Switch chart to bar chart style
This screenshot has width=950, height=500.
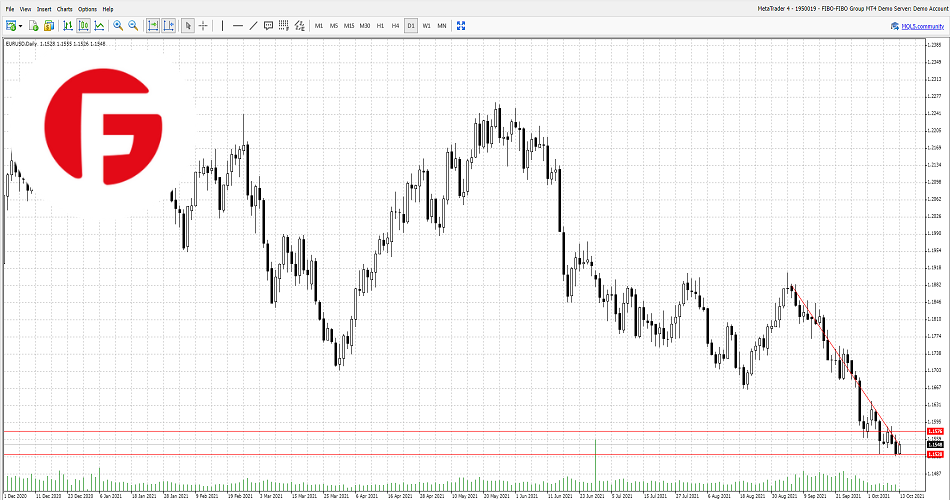[66, 25]
